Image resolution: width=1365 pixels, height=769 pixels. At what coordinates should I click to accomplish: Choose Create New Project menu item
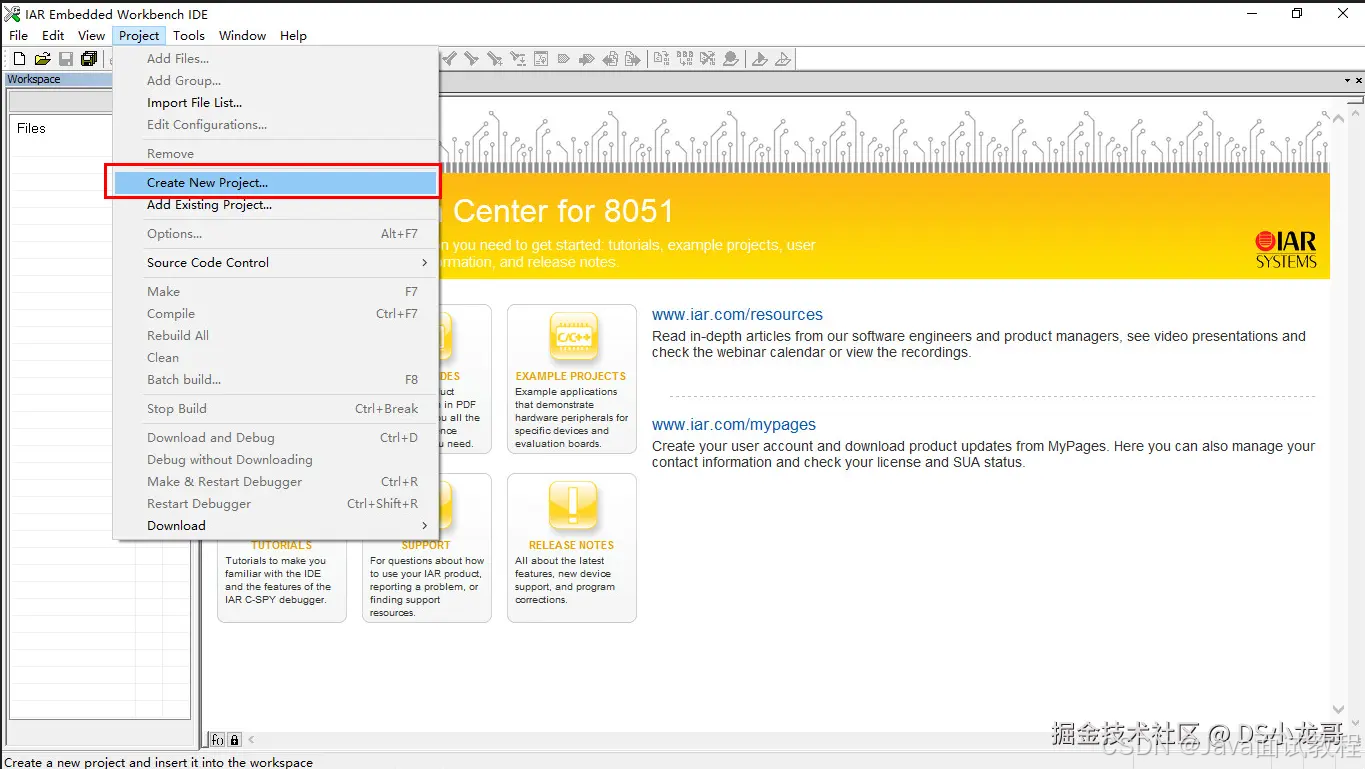275,183
